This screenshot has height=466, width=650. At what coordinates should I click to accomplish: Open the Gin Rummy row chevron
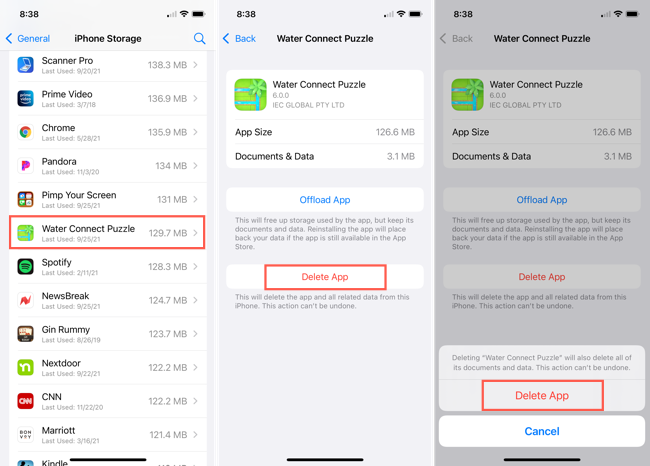click(196, 334)
